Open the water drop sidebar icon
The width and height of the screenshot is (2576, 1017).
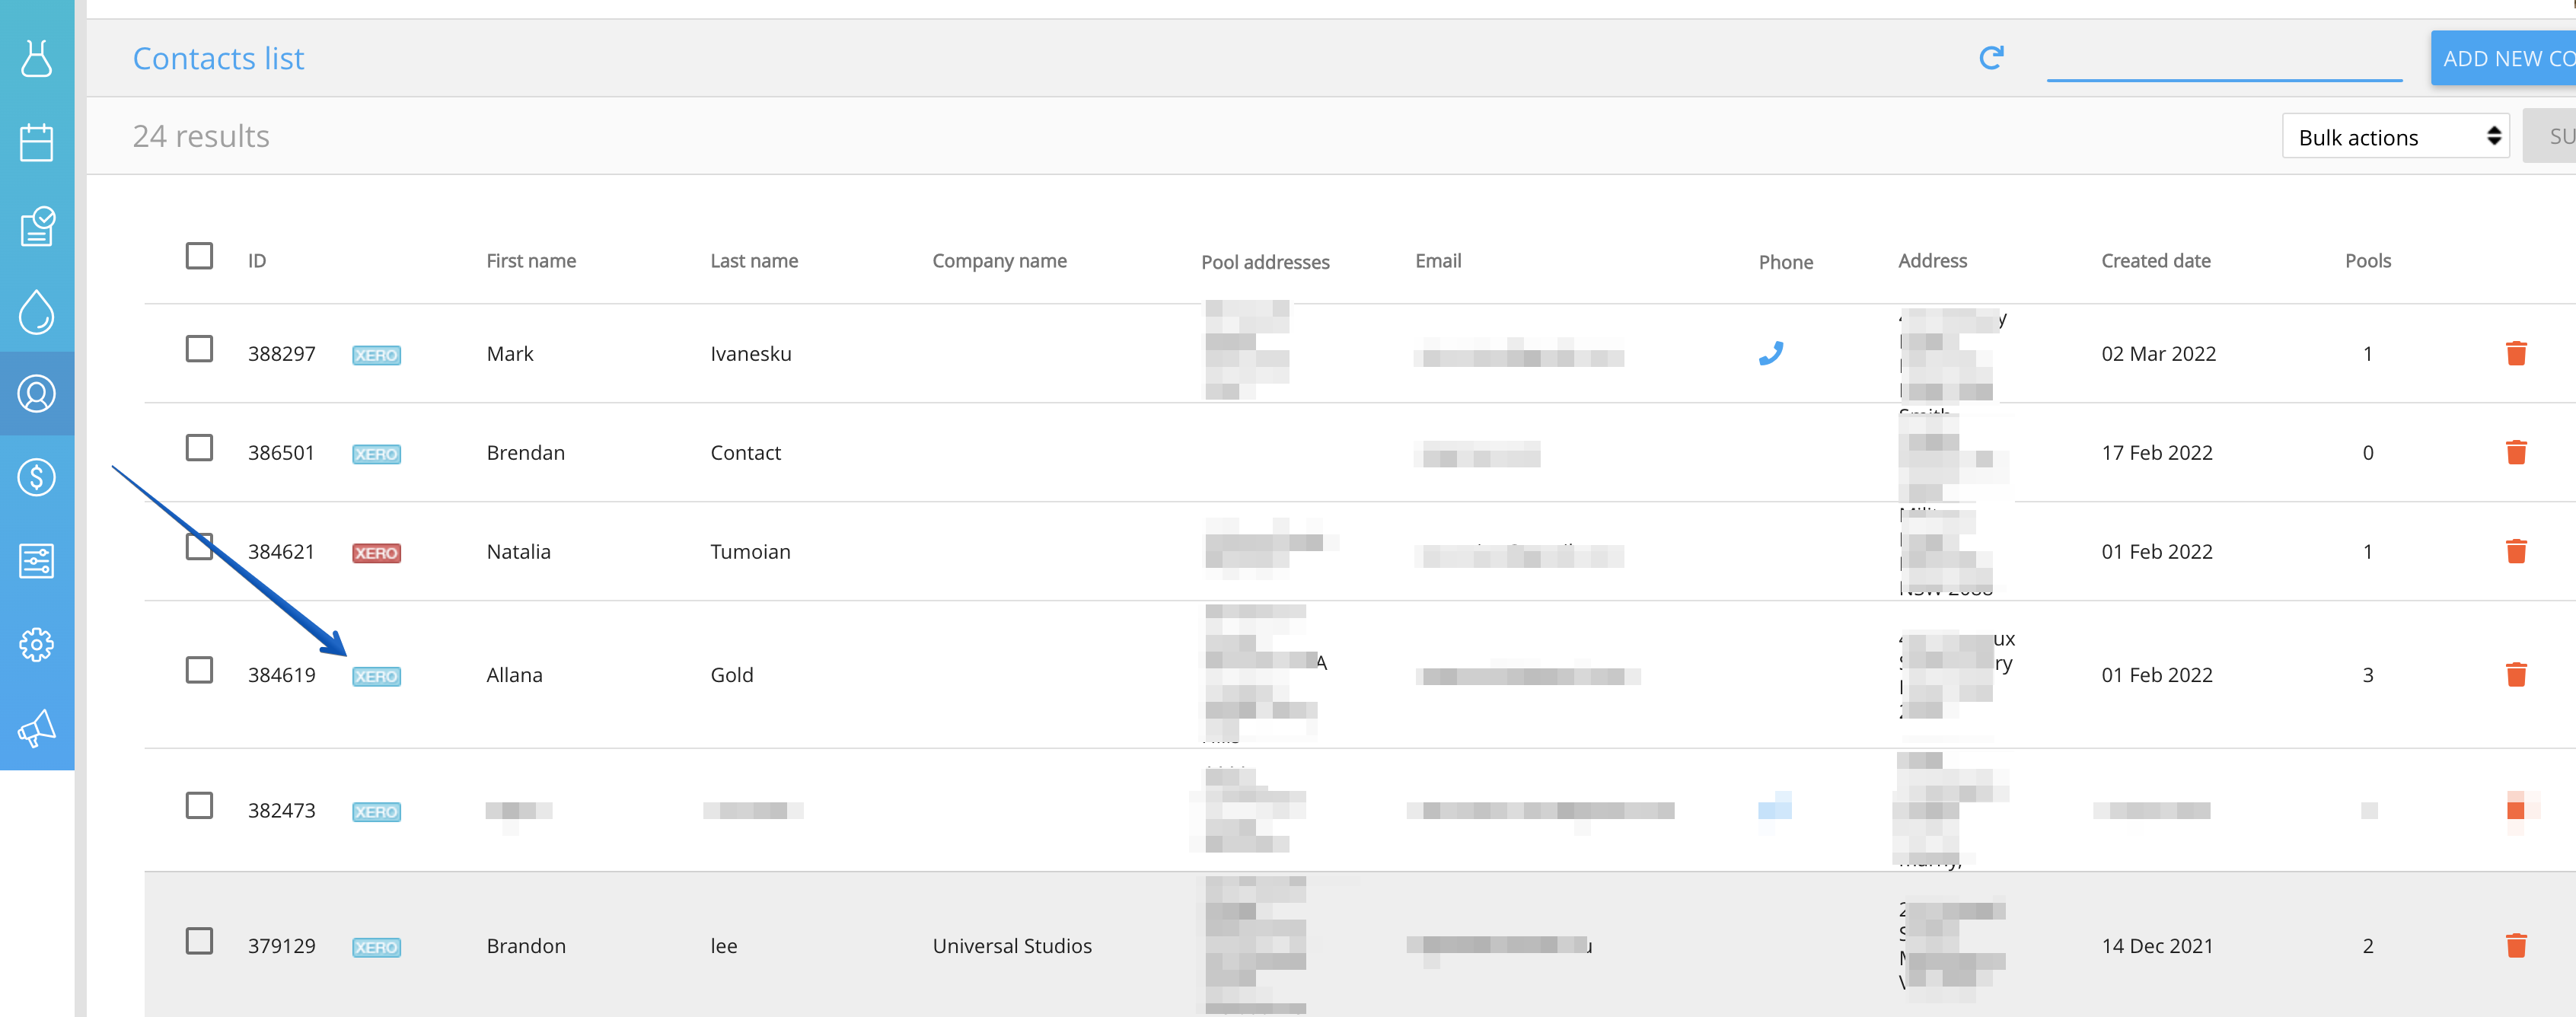36,311
